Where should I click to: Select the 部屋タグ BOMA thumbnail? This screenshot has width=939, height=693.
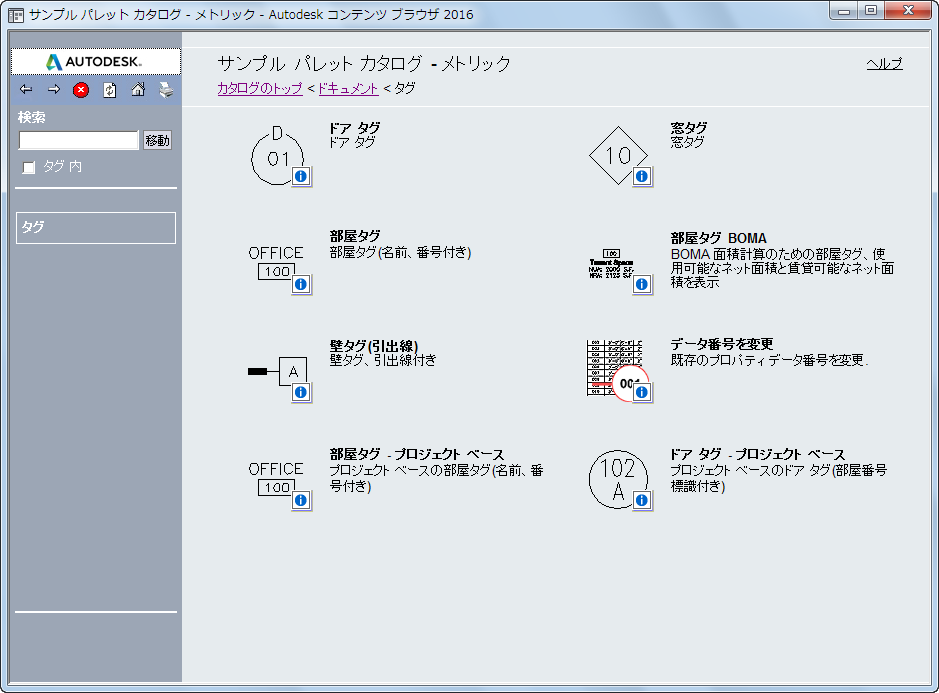coord(611,264)
